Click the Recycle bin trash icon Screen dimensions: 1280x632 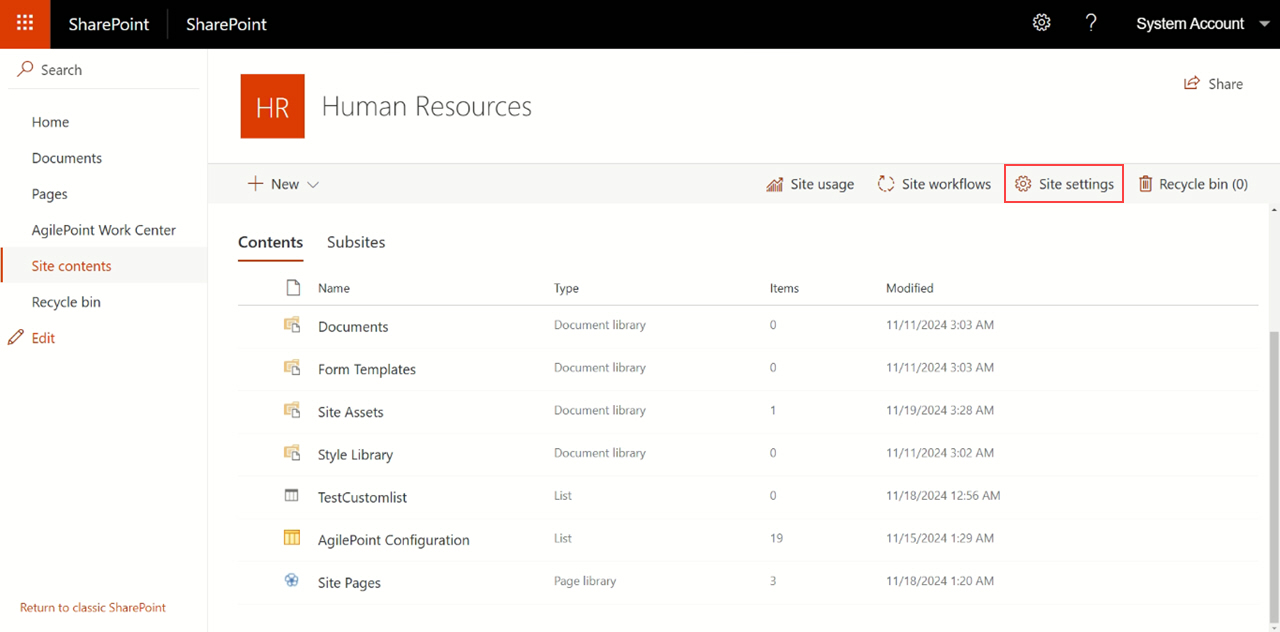click(x=1146, y=184)
